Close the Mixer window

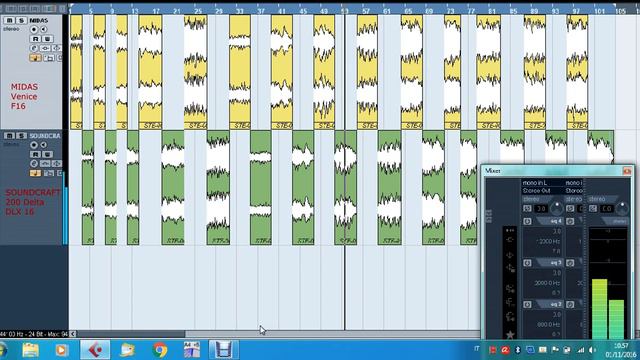click(x=627, y=171)
